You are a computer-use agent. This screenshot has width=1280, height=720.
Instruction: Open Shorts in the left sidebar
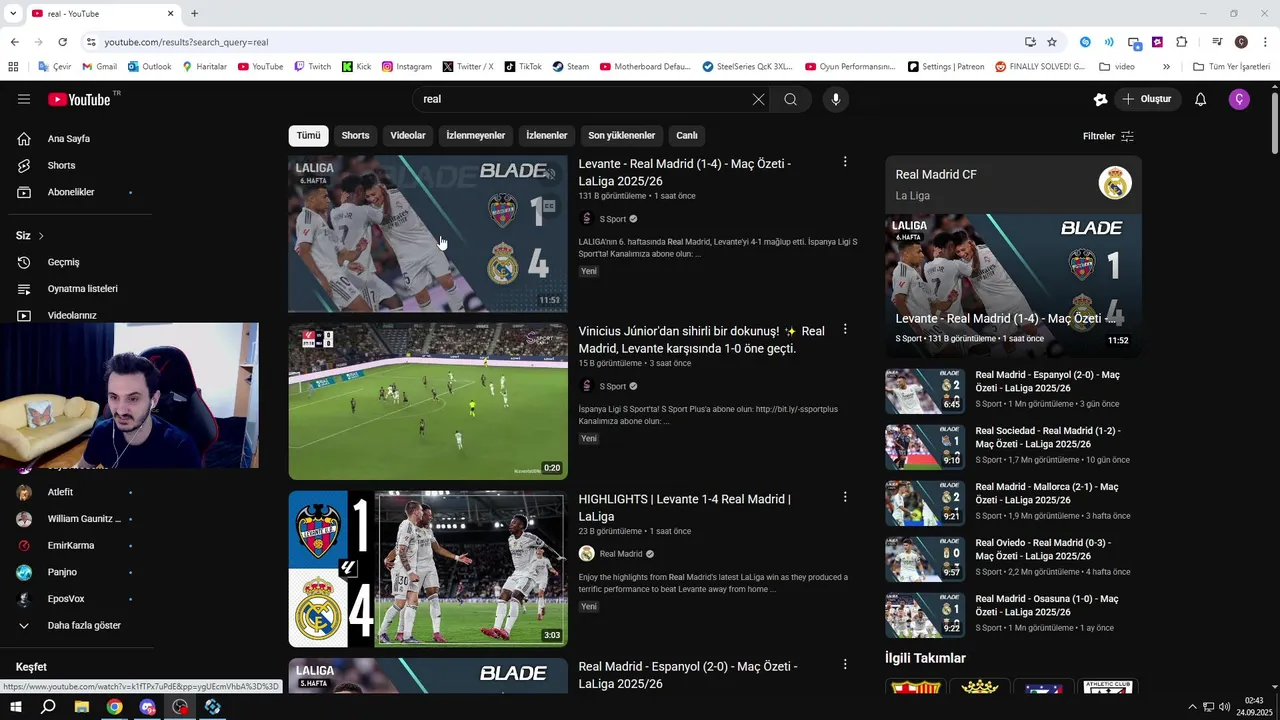tap(61, 165)
